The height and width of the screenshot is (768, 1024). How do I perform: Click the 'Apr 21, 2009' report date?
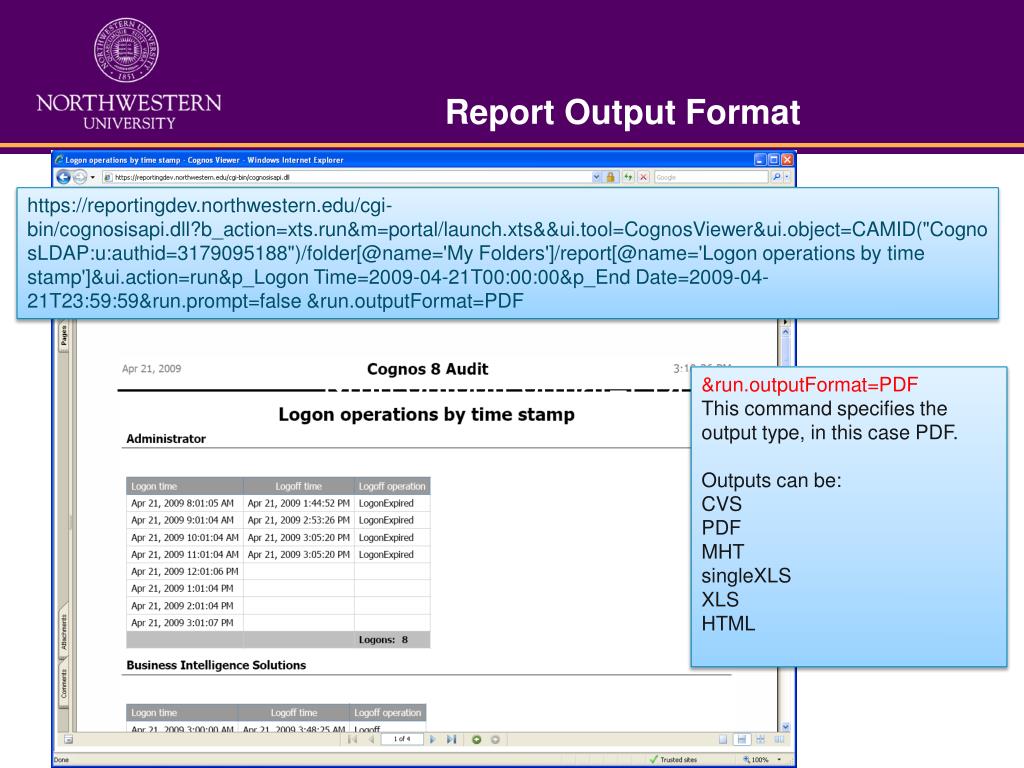click(x=152, y=368)
